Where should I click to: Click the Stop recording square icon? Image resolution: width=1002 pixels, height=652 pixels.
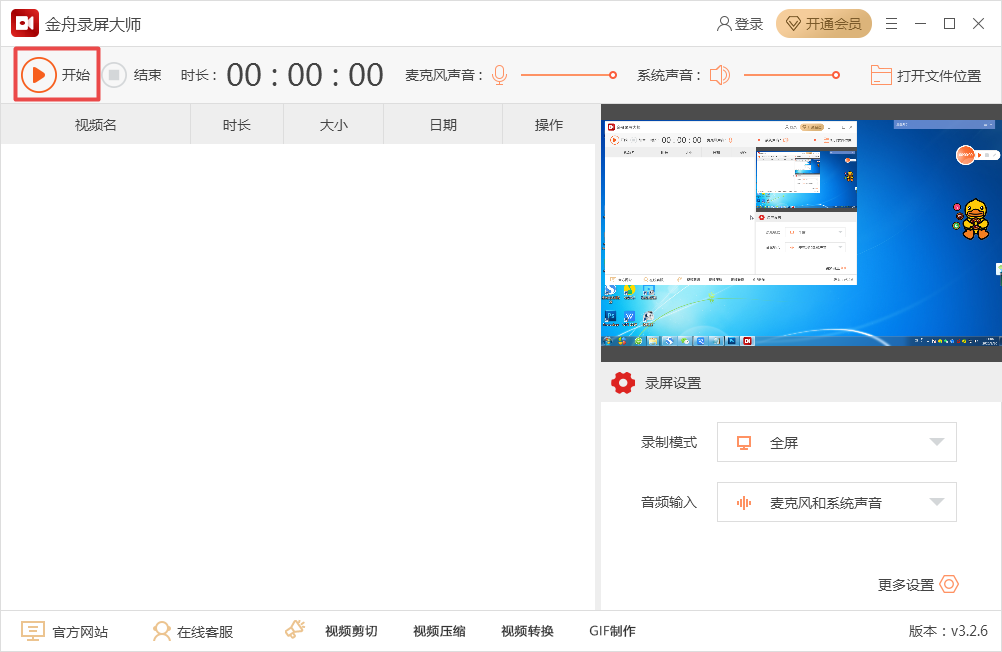pos(115,75)
